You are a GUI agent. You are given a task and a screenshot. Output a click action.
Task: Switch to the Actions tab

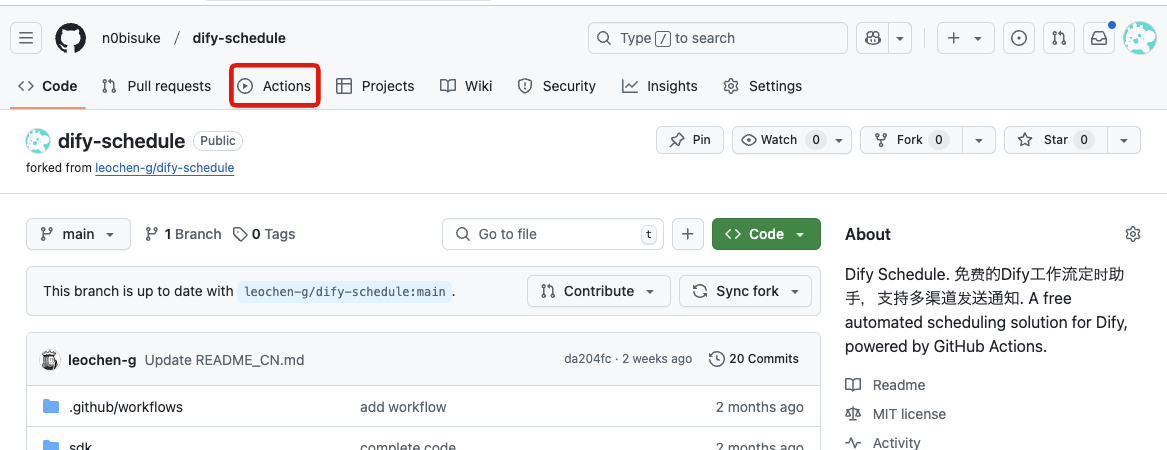pos(275,86)
